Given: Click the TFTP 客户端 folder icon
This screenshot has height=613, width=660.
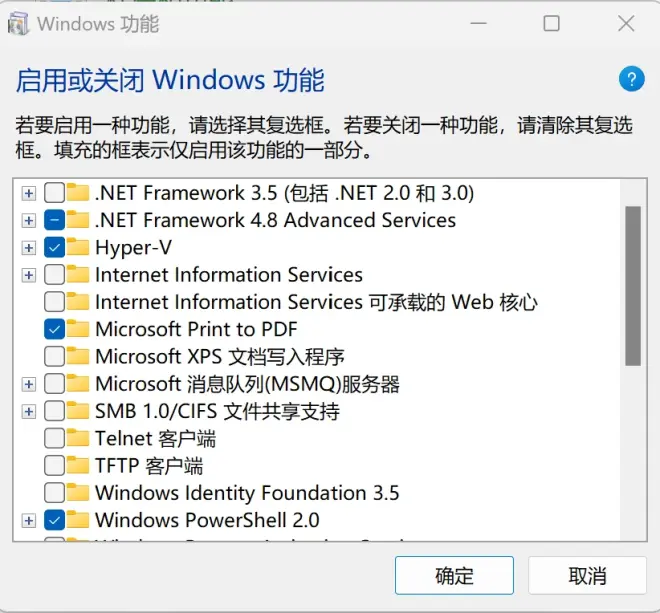Looking at the screenshot, I should tap(77, 465).
